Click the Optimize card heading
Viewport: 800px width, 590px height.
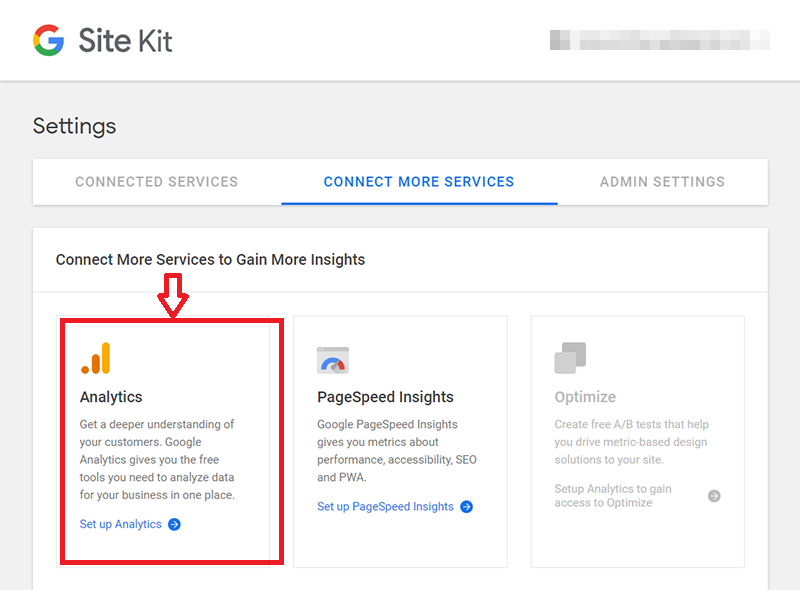(585, 397)
